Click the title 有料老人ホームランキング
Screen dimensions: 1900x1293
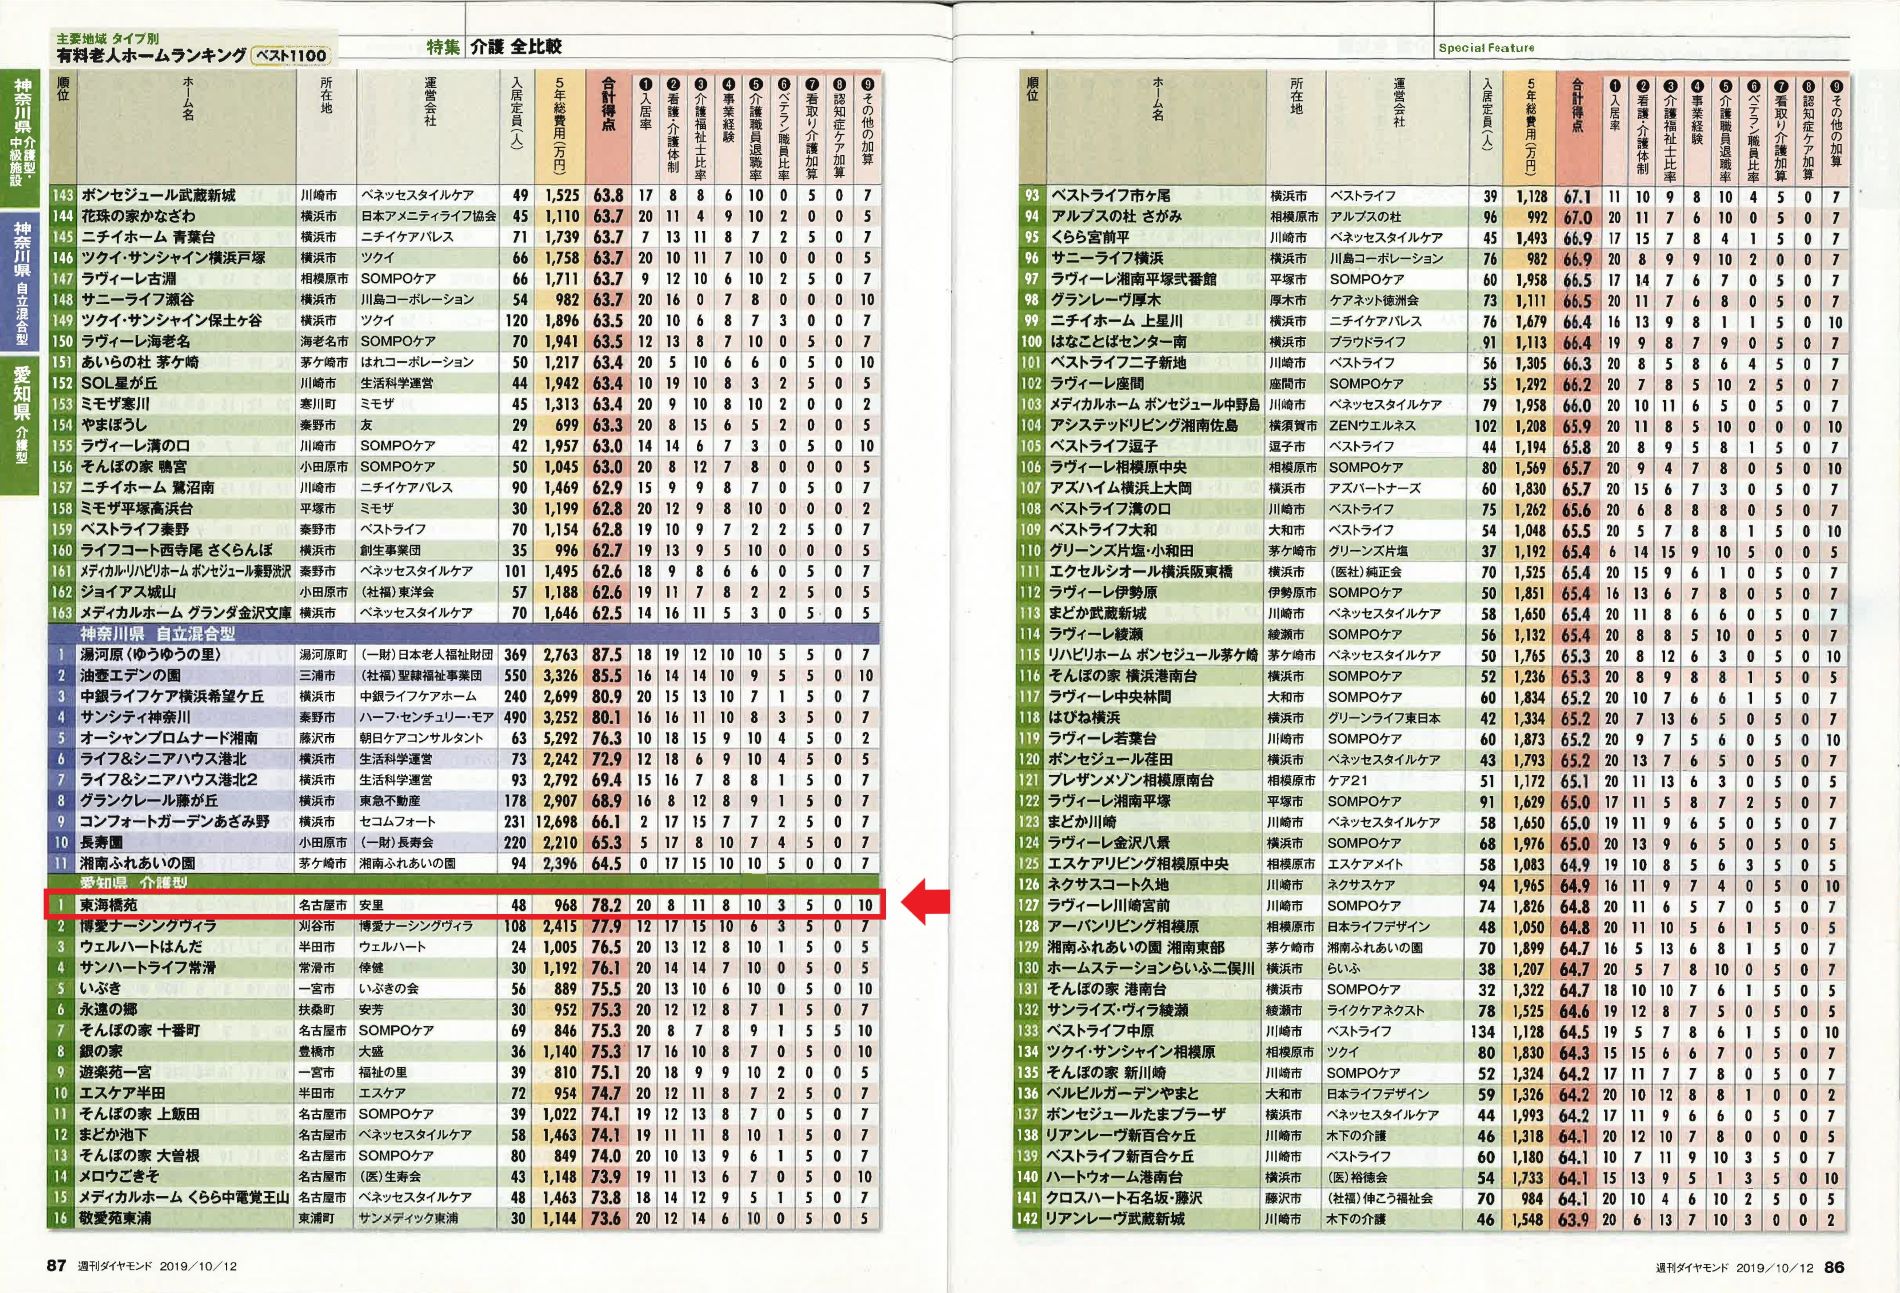click(151, 55)
